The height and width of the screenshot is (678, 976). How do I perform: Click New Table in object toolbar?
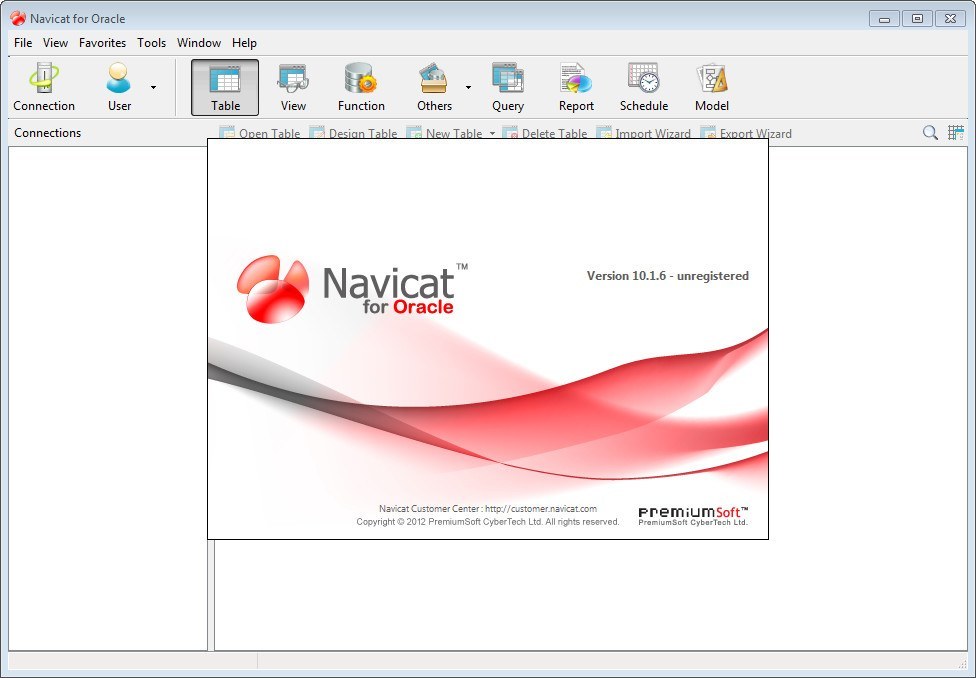444,133
